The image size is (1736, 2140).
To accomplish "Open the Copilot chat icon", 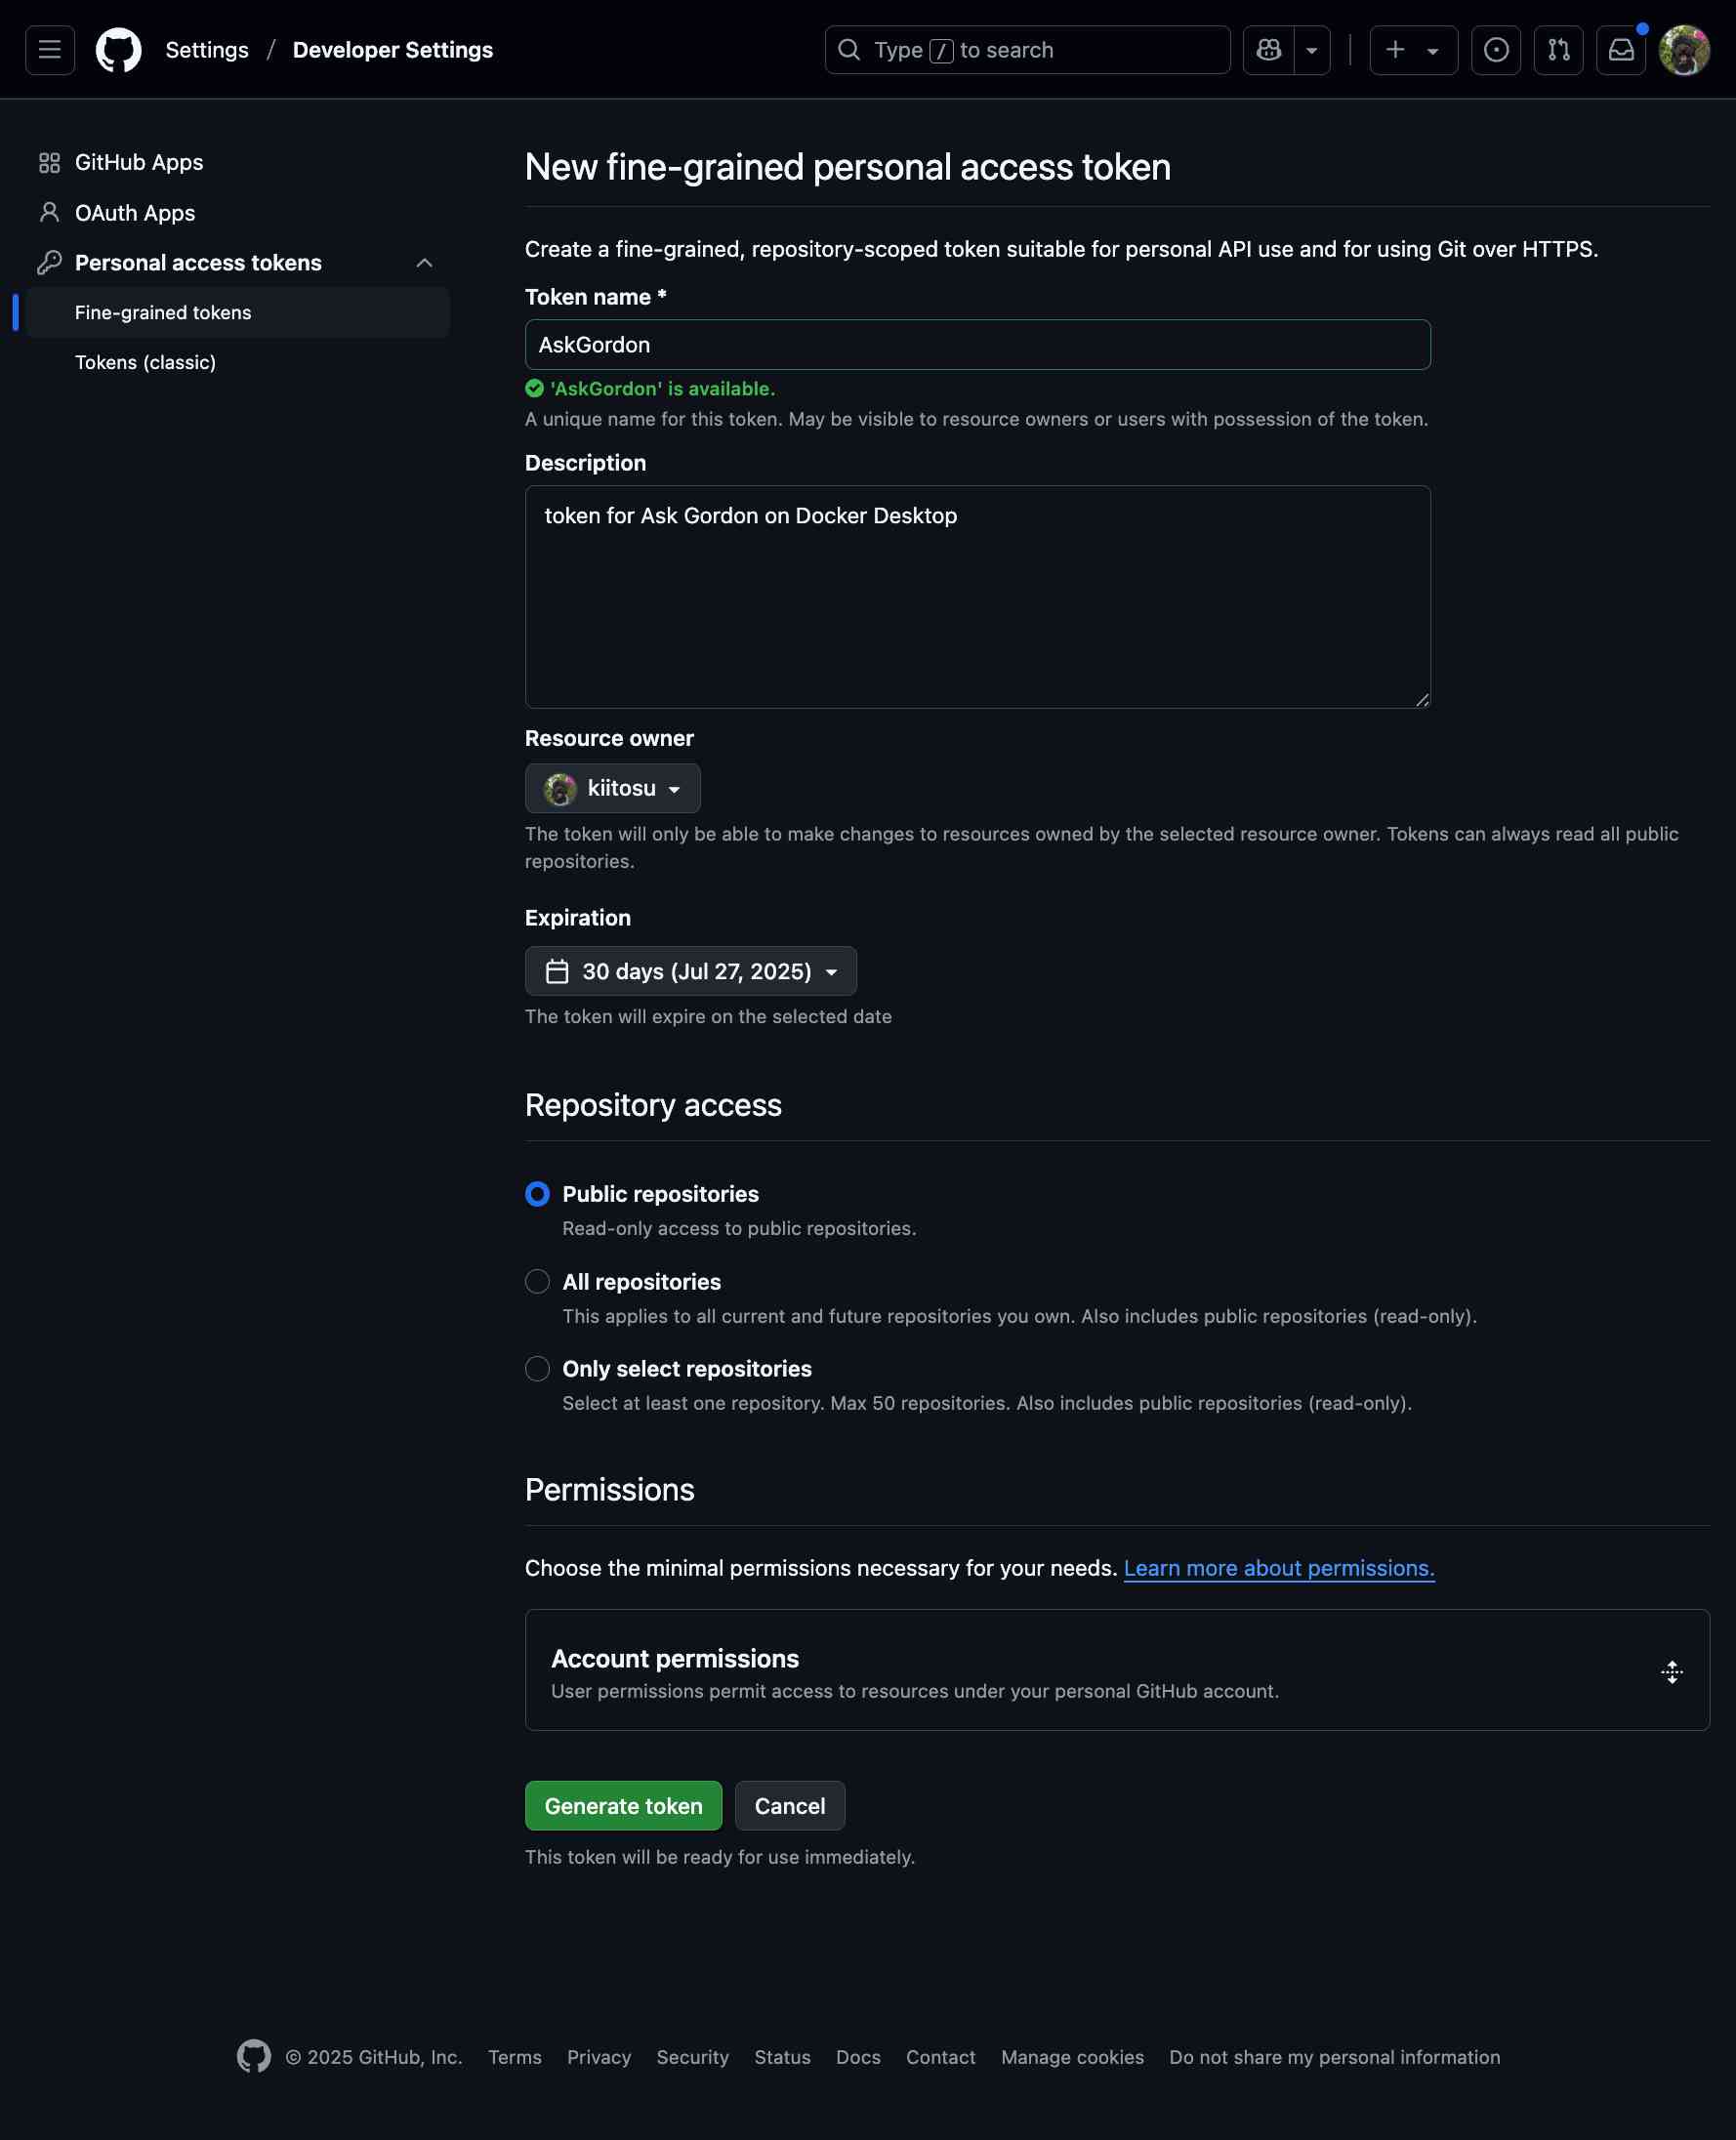I will 1268,50.
